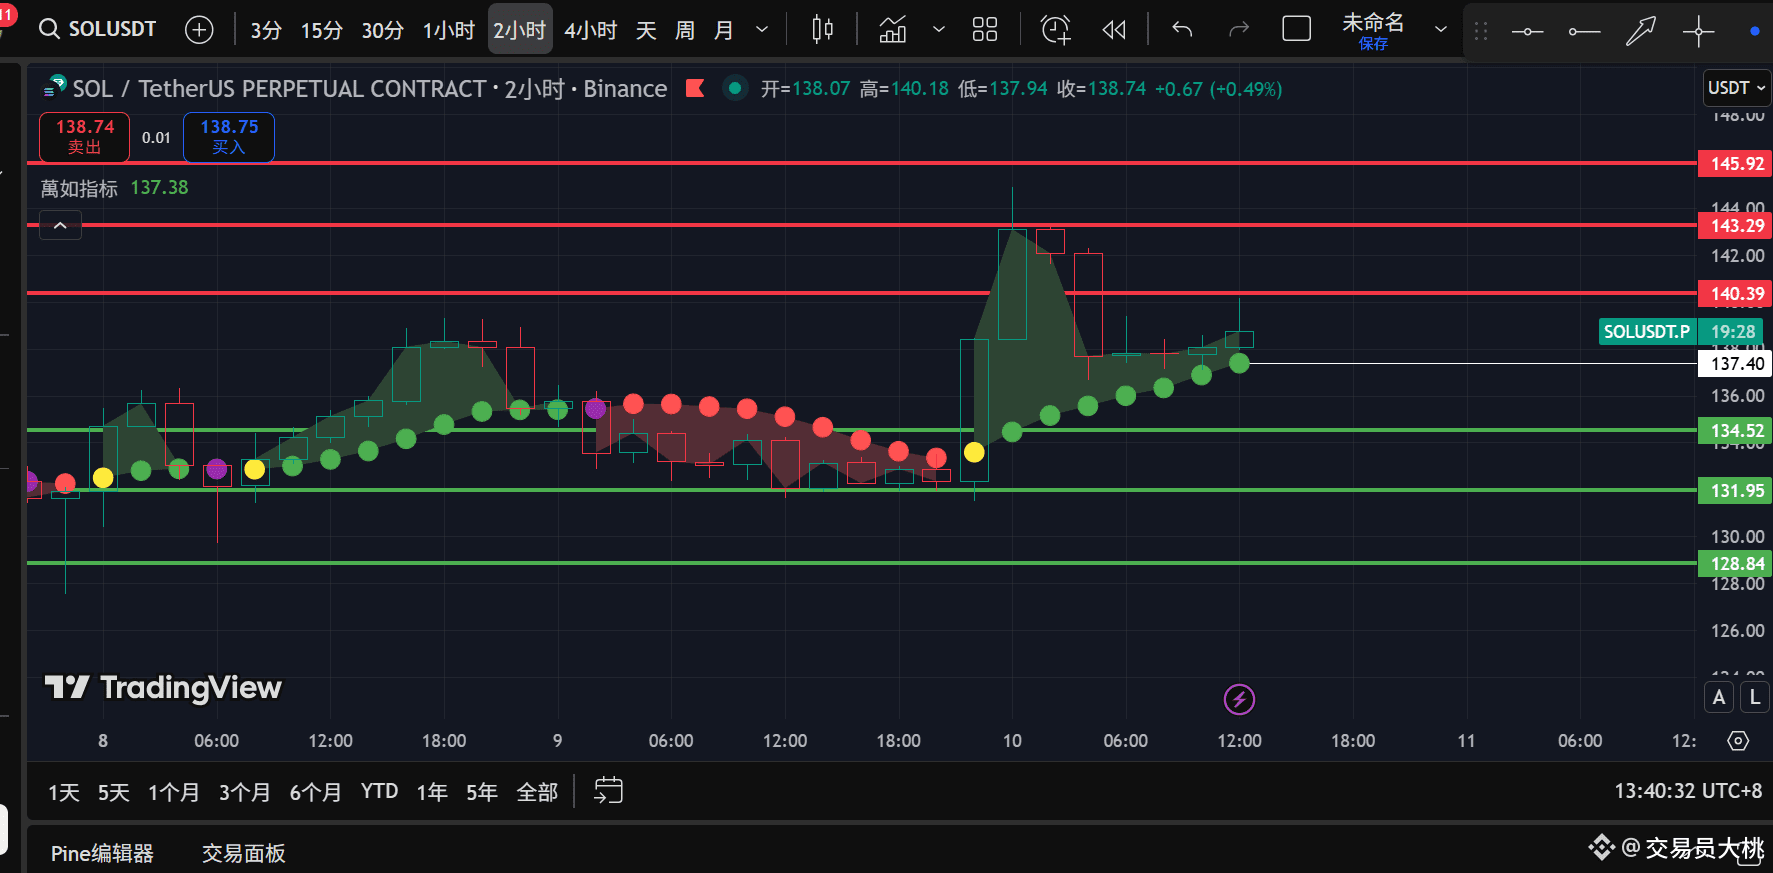Viewport: 1773px width, 873px height.
Task: Toggle log scale with the L button
Action: [1755, 697]
